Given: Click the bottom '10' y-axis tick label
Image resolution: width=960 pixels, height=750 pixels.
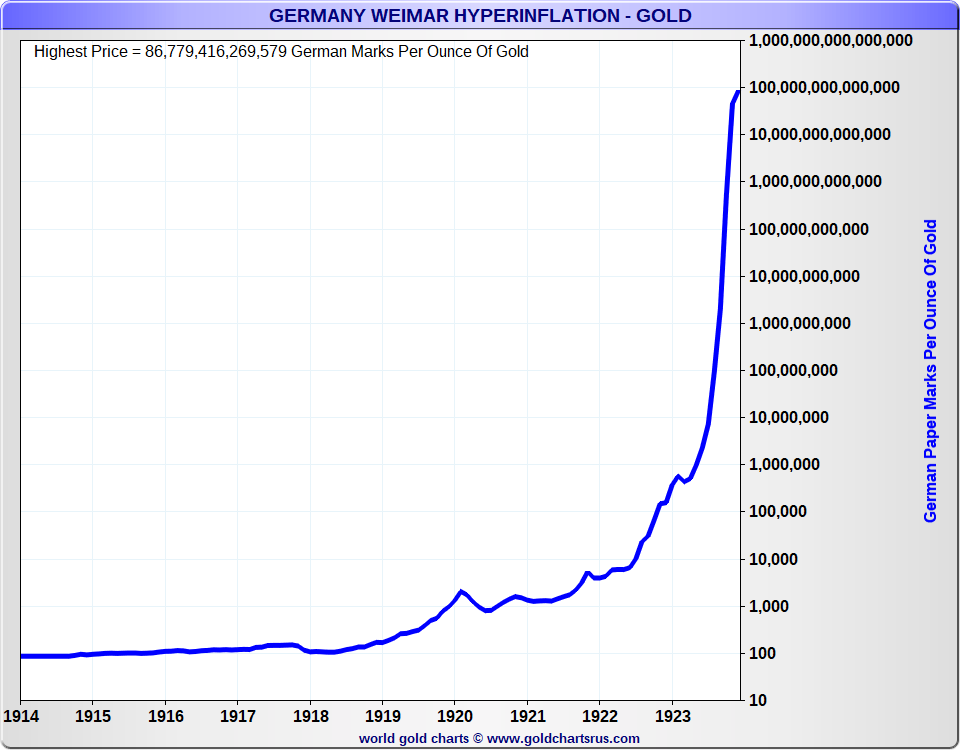Looking at the screenshot, I should tap(757, 701).
